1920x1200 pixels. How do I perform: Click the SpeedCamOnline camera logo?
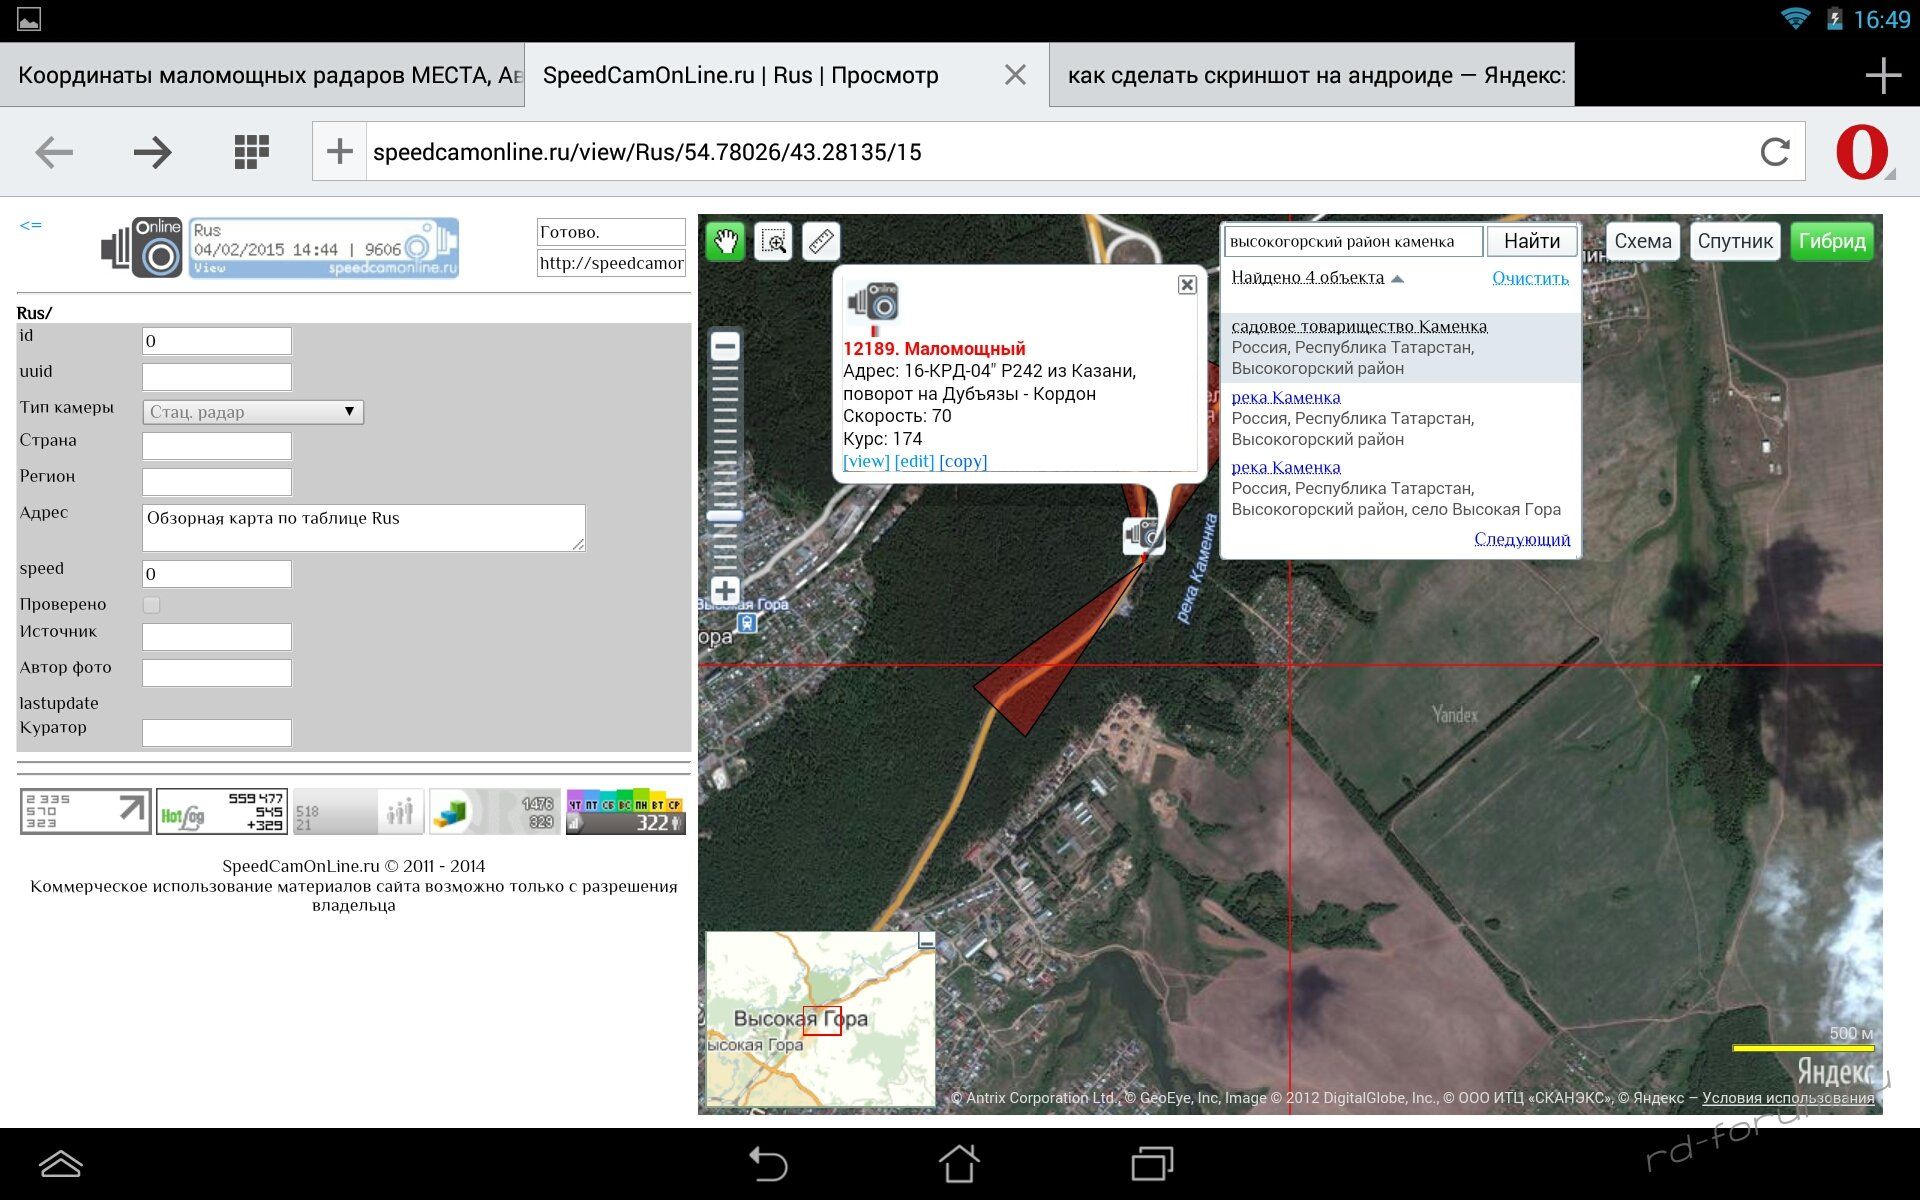[x=142, y=247]
